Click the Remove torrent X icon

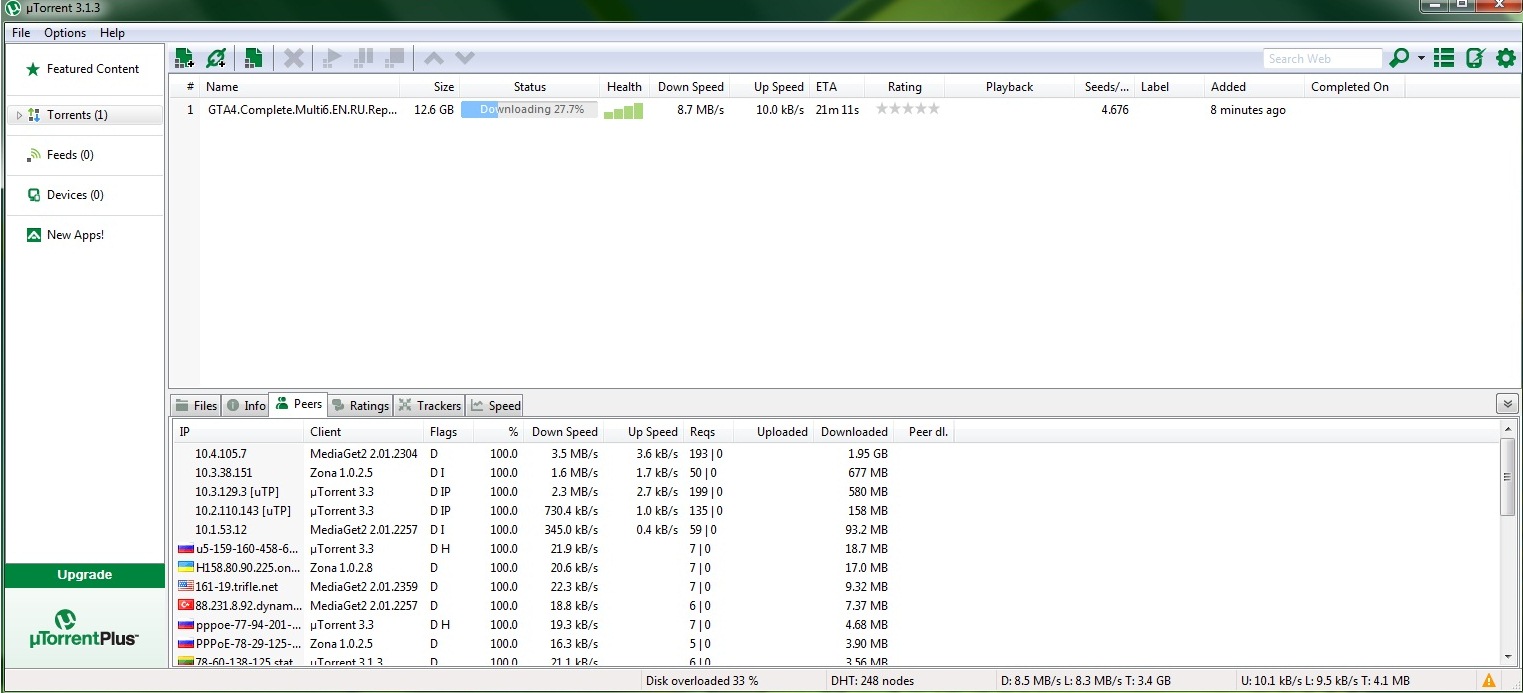[x=293, y=58]
